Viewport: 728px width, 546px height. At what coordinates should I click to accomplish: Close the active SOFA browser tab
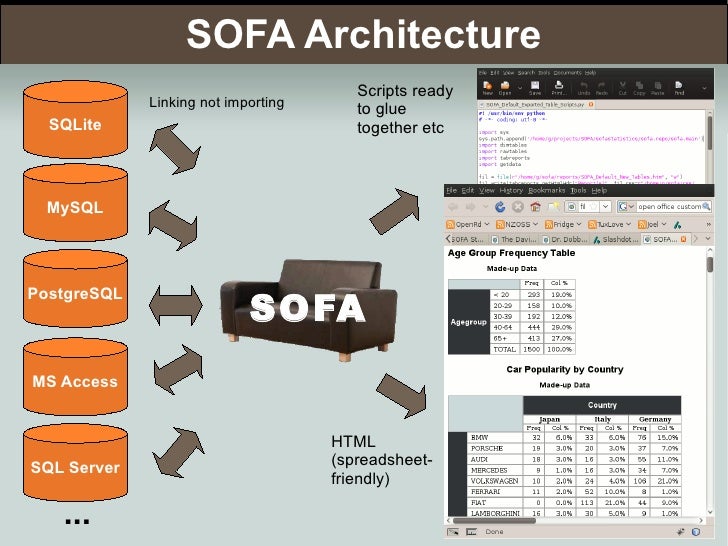tap(683, 239)
